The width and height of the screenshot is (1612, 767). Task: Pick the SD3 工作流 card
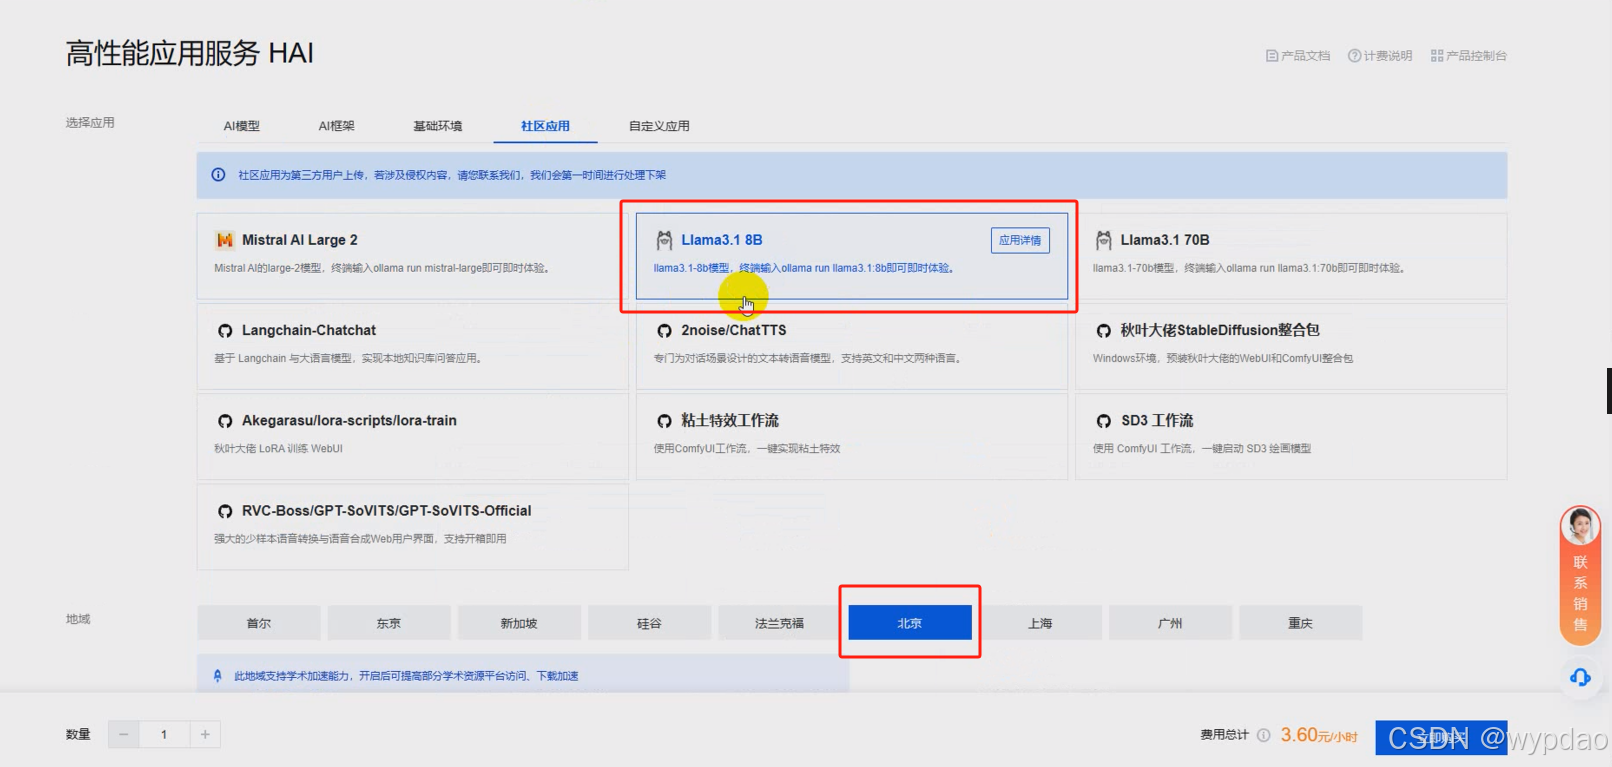[1291, 436]
